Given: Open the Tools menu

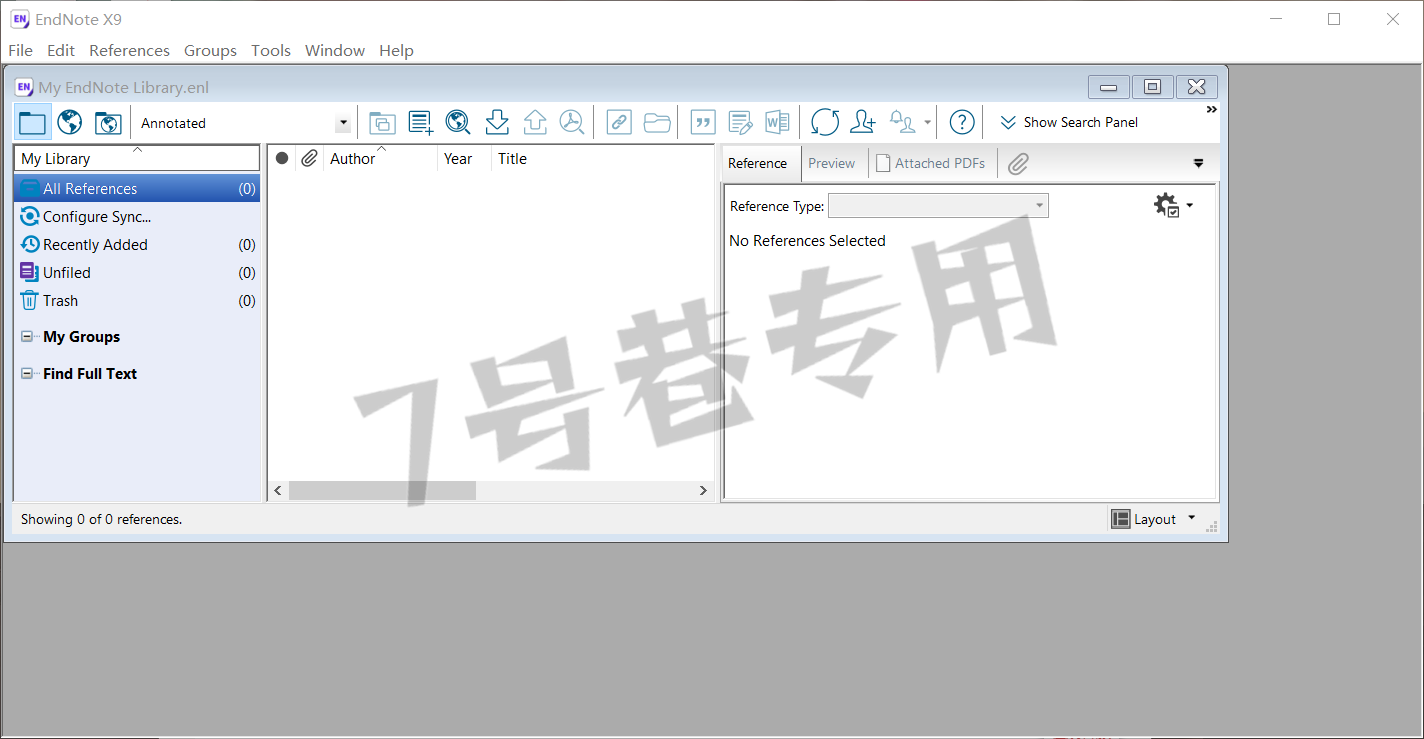Looking at the screenshot, I should tap(271, 50).
